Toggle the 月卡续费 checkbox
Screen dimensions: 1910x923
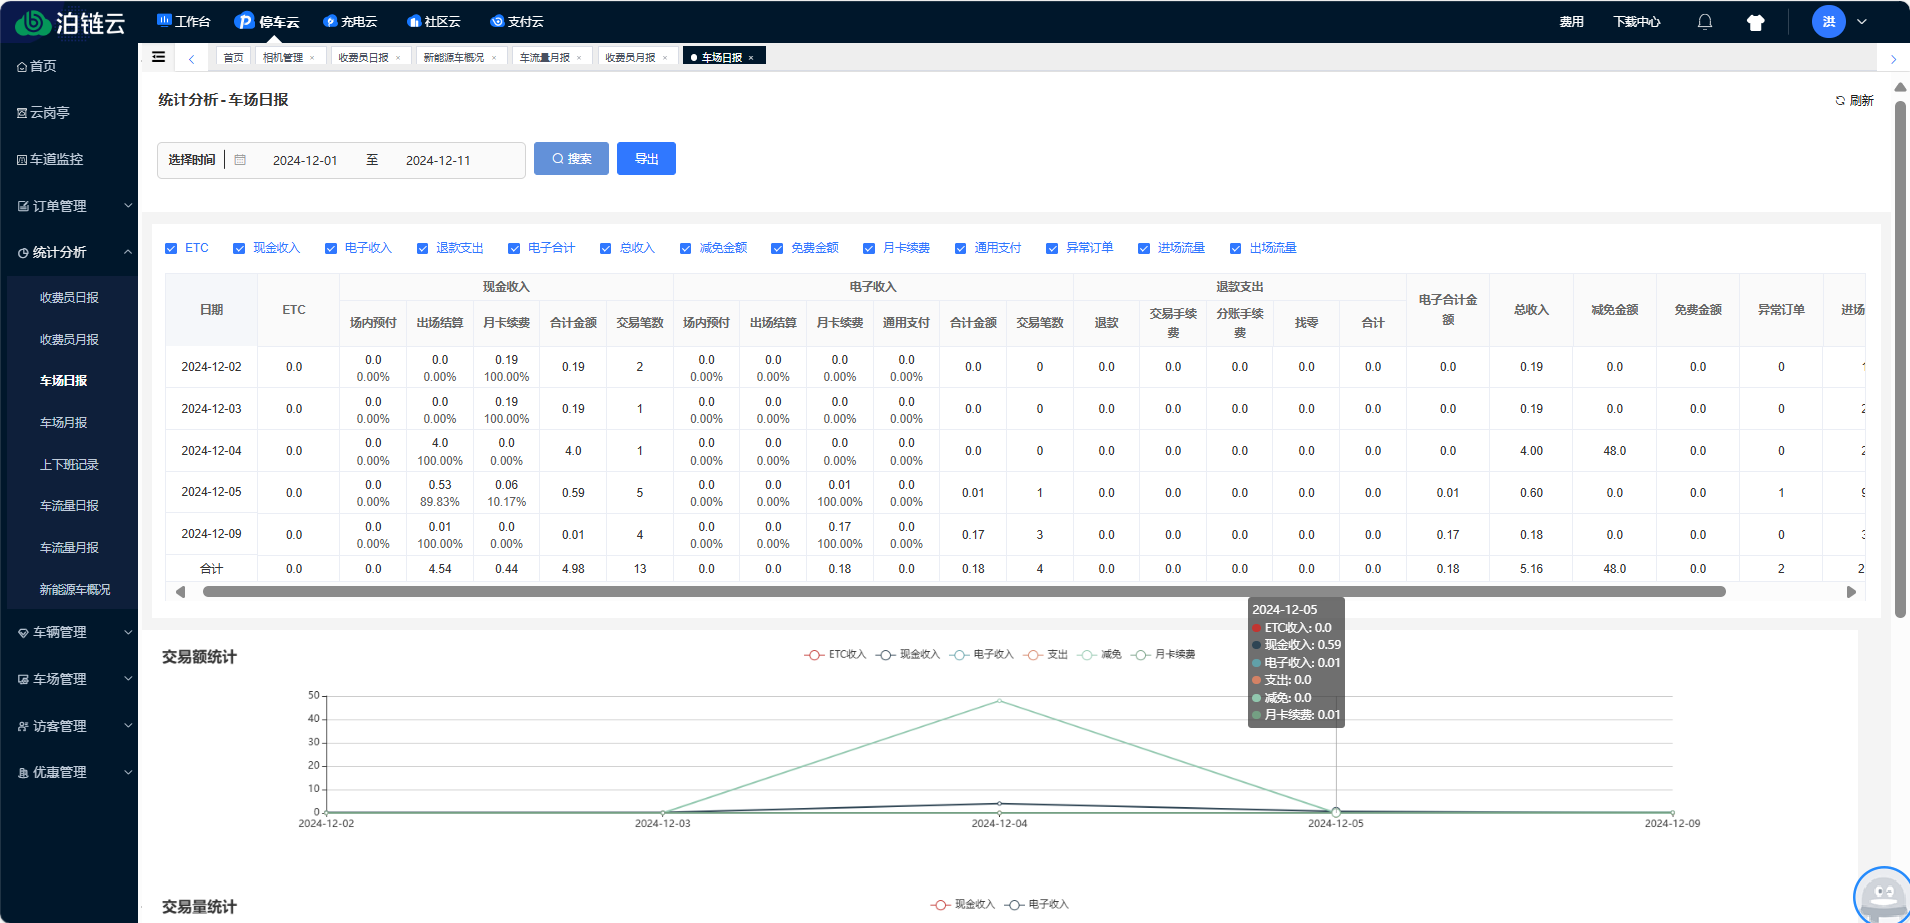click(869, 248)
